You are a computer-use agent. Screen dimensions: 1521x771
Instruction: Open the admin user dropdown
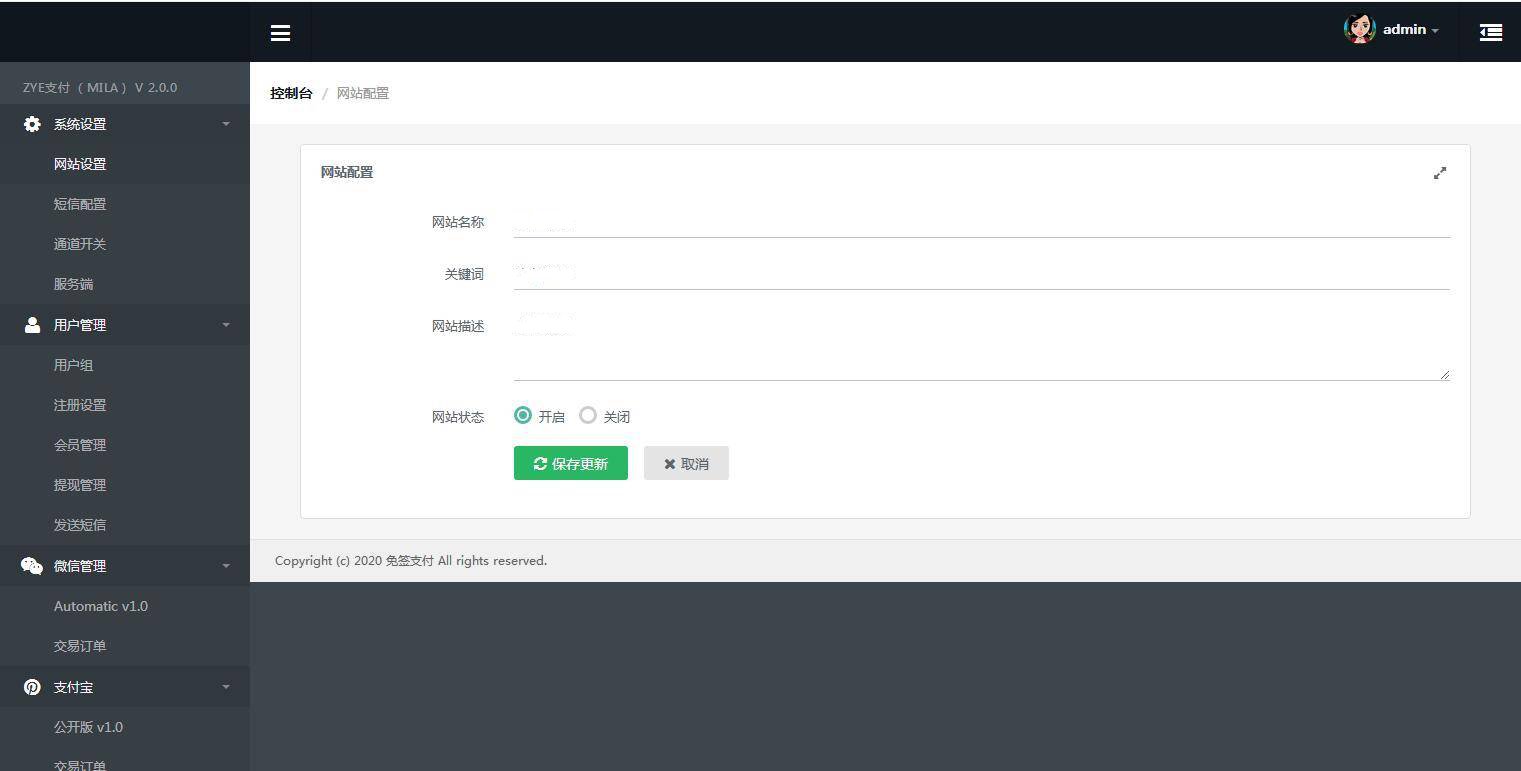click(1410, 30)
